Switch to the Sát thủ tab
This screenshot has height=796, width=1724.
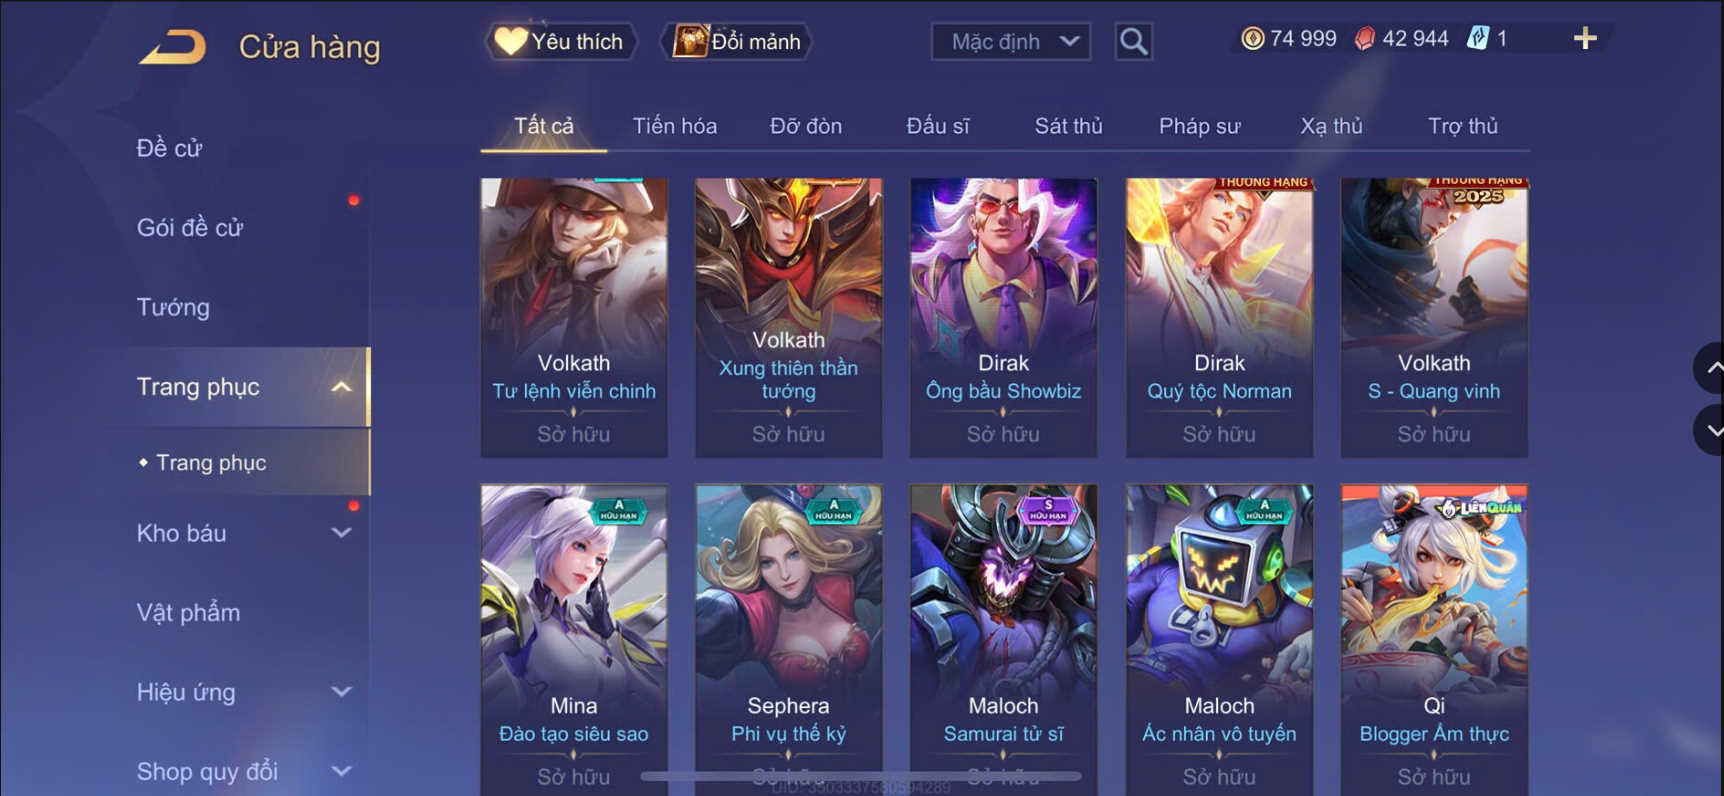(1068, 126)
